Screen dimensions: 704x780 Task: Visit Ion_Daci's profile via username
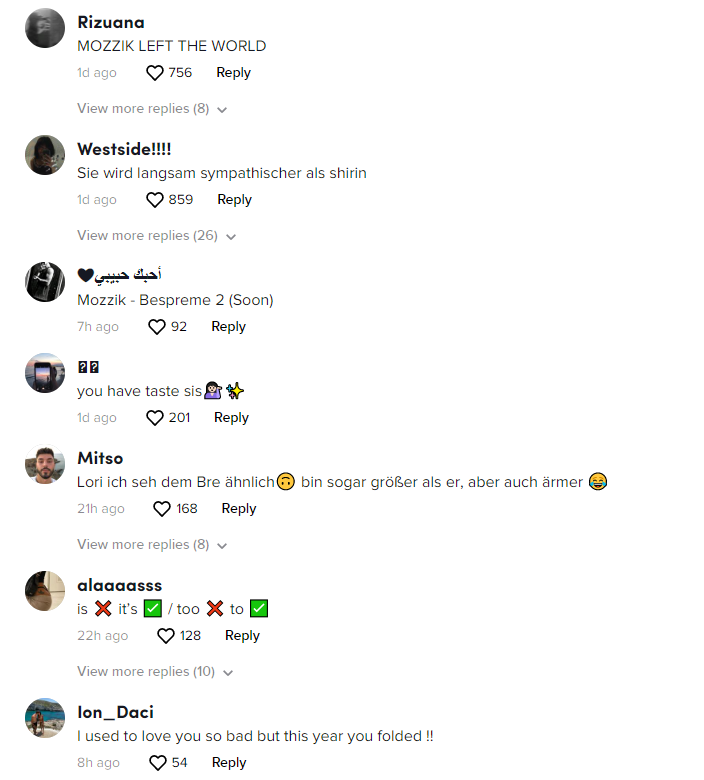click(x=115, y=713)
